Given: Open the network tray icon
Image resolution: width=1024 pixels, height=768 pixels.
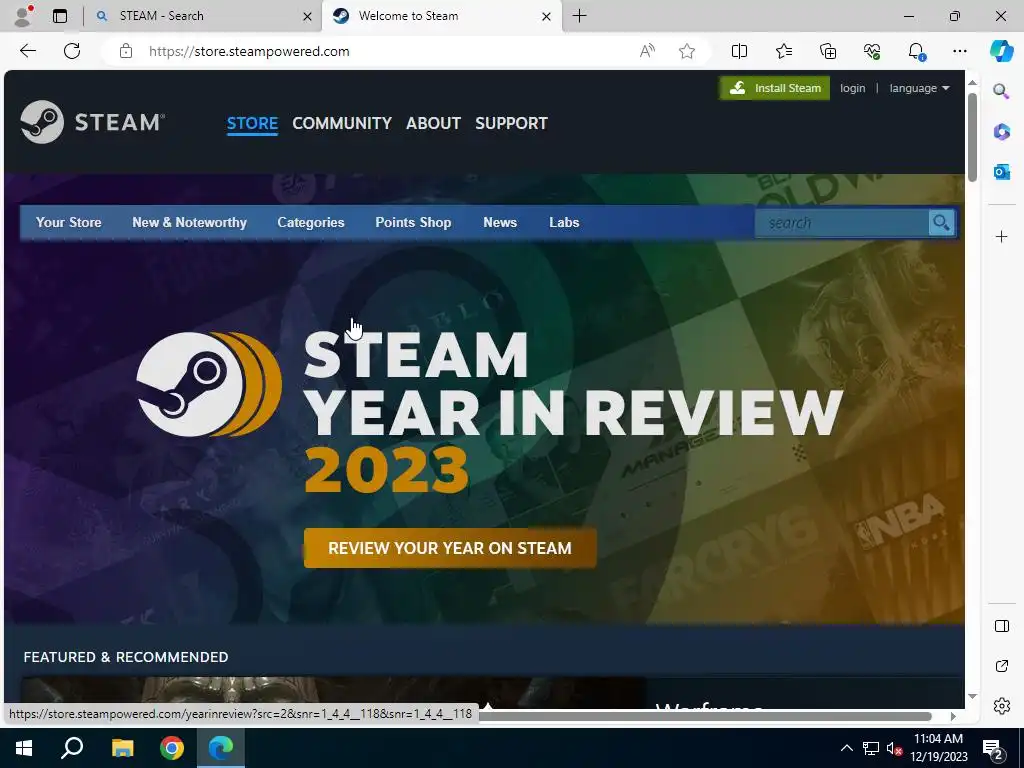Looking at the screenshot, I should click(x=870, y=748).
